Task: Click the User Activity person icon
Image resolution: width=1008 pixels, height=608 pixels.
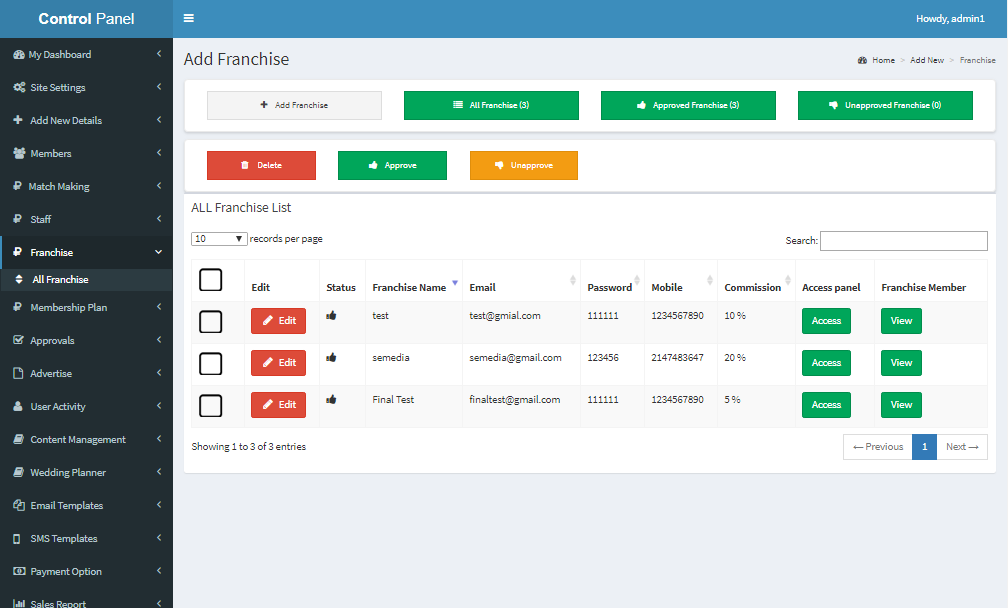Action: (x=18, y=406)
